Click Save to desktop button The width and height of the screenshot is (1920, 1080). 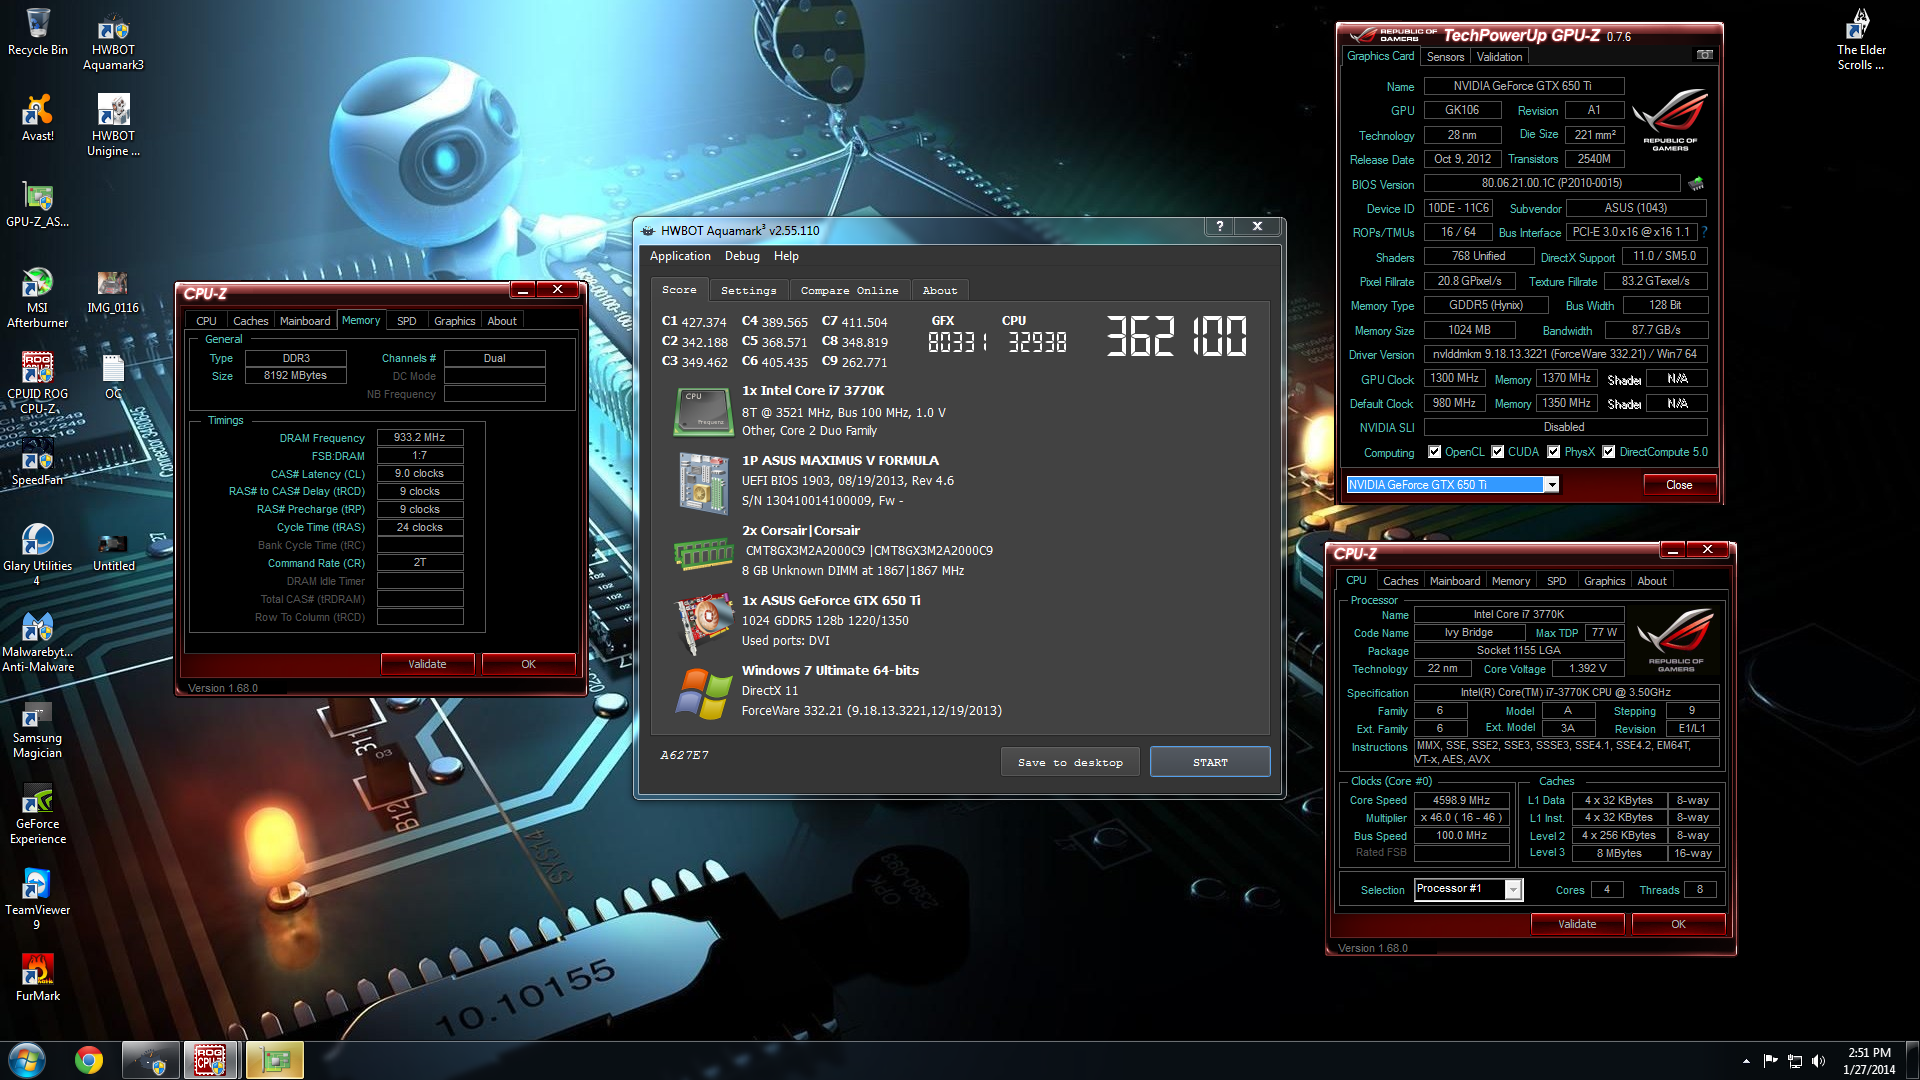1070,762
